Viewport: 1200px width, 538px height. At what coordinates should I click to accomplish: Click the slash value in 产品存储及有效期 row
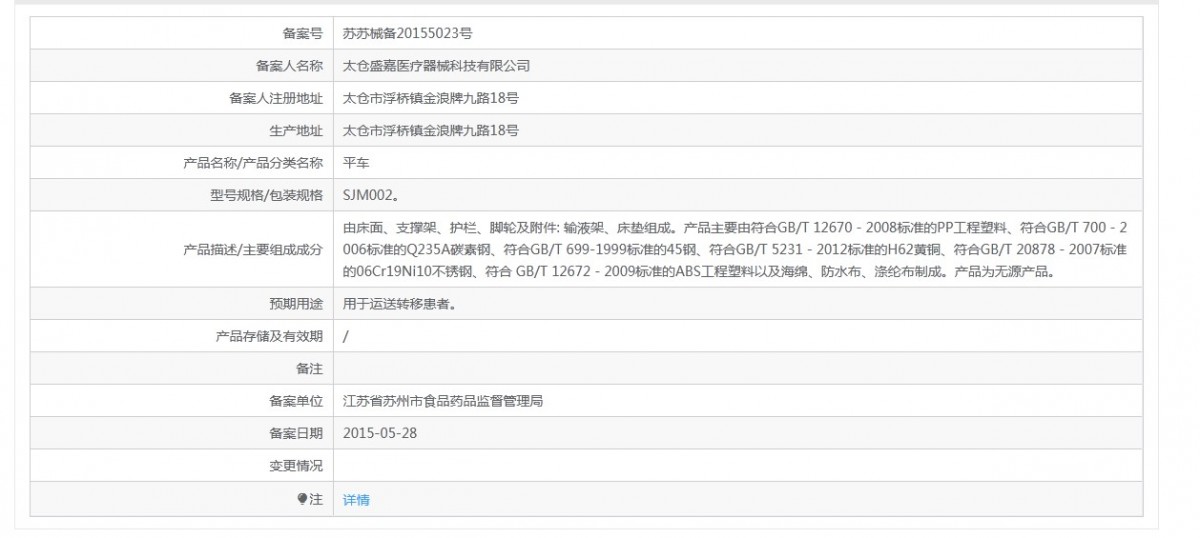[345, 337]
